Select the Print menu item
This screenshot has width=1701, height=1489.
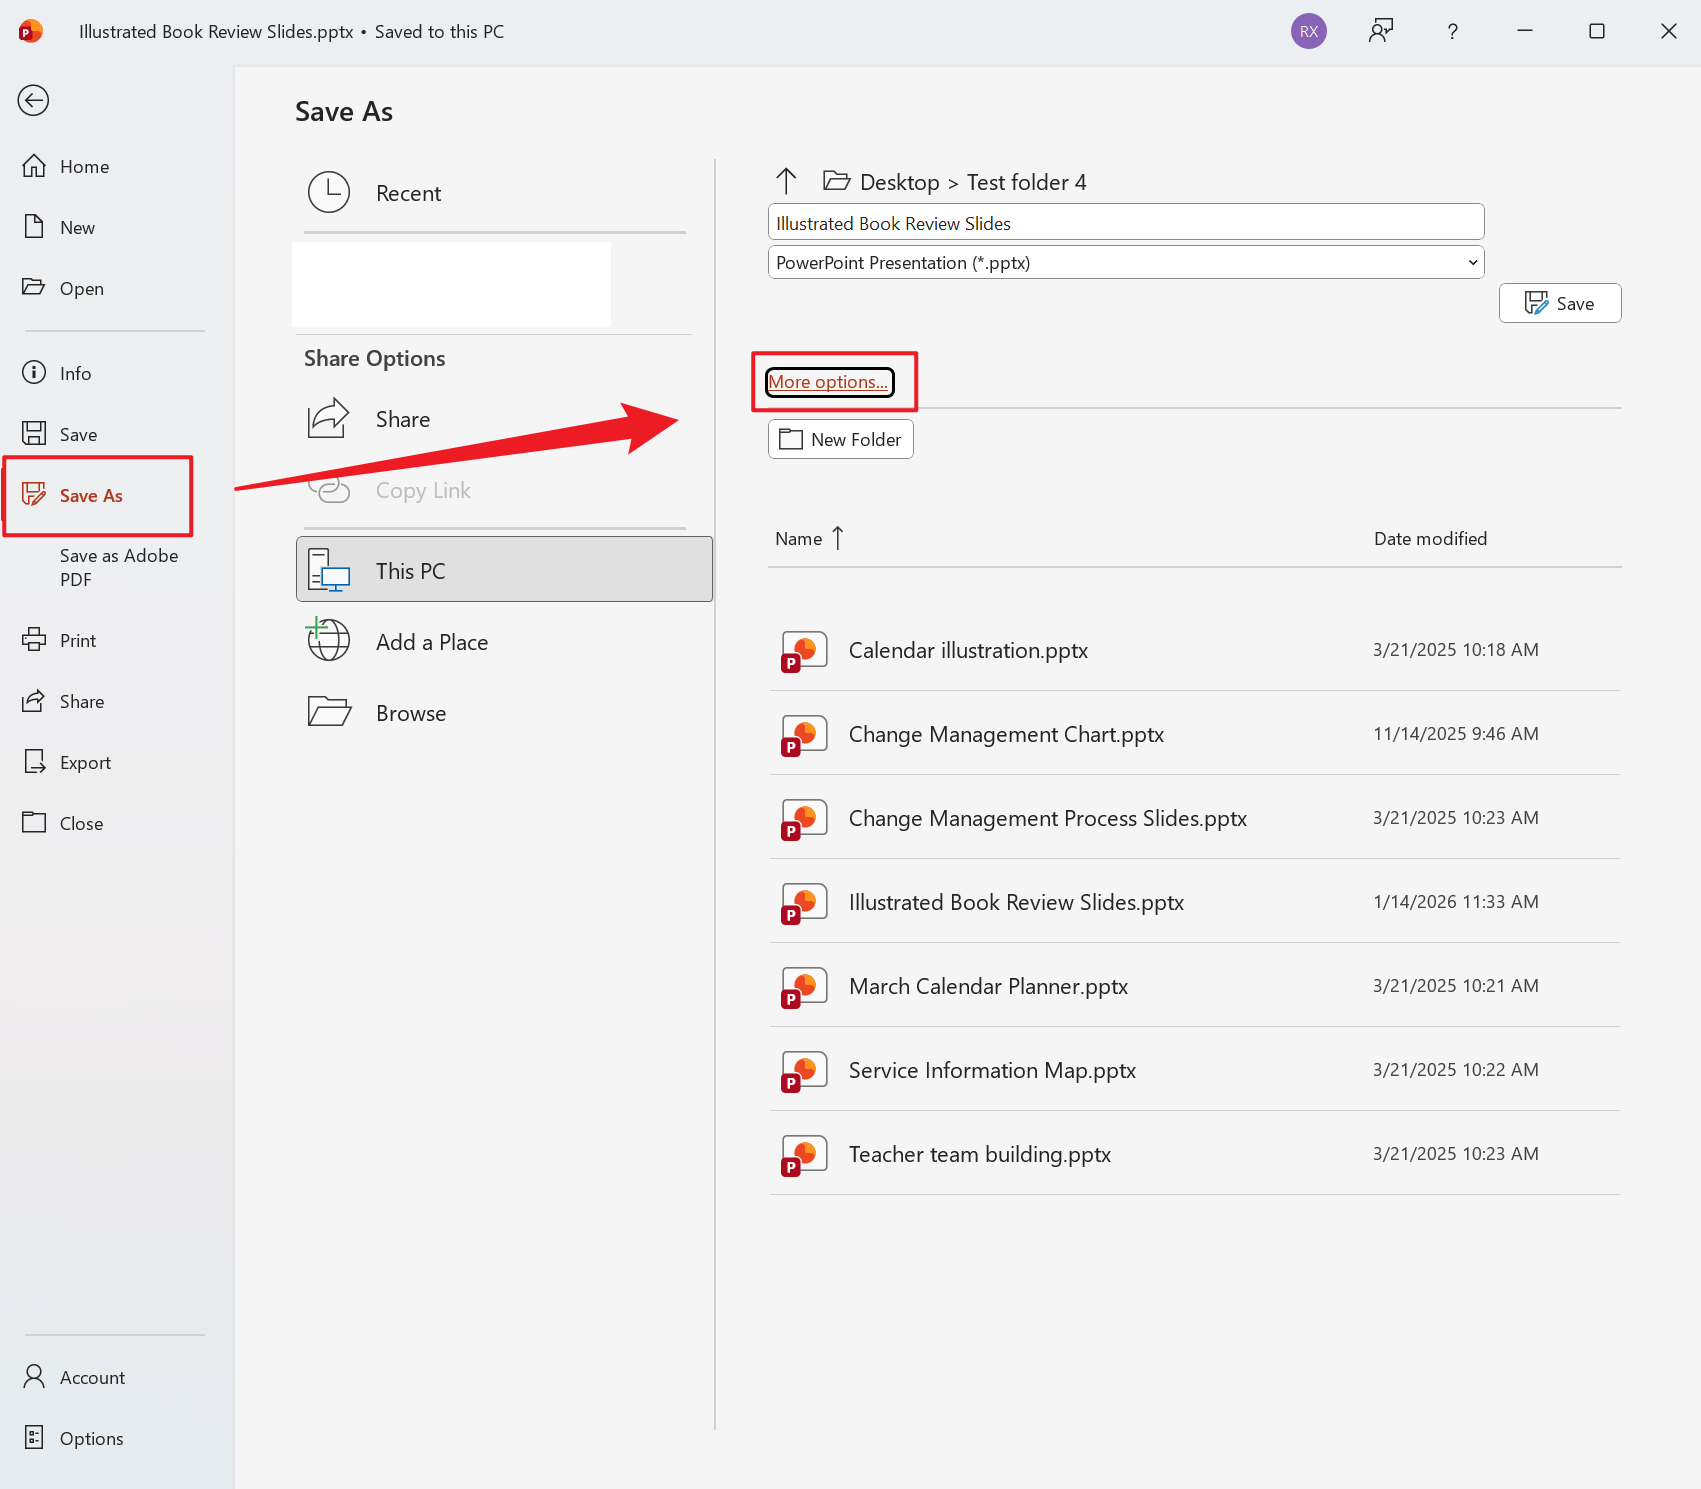tap(77, 641)
